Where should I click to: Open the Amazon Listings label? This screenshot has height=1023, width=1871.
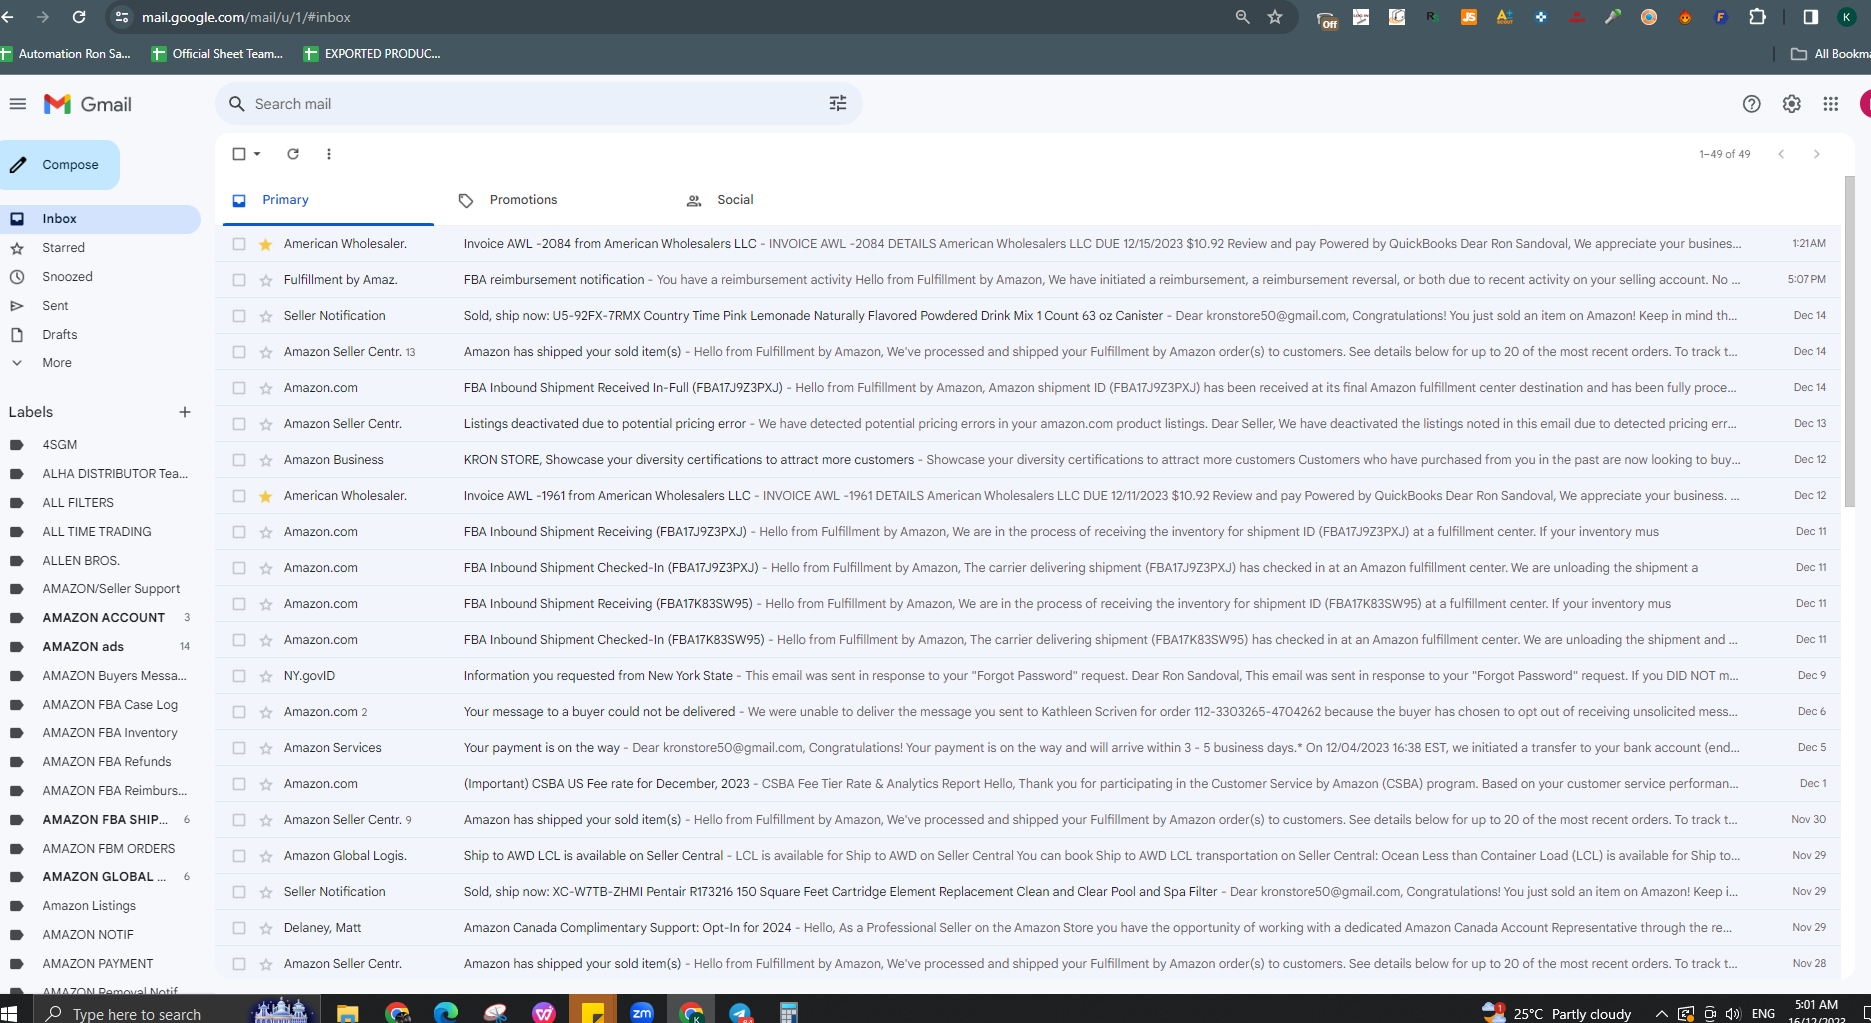[89, 906]
